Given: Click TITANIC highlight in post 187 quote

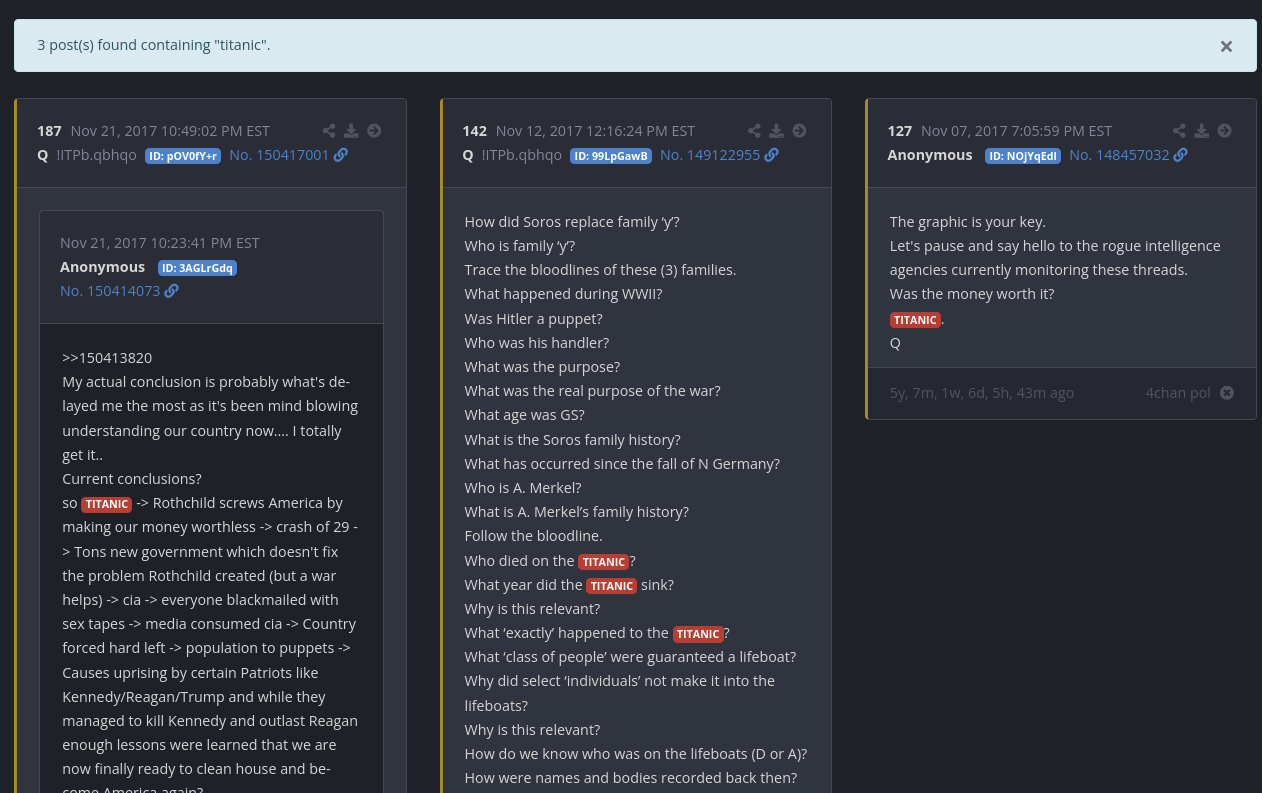Looking at the screenshot, I should tap(106, 504).
